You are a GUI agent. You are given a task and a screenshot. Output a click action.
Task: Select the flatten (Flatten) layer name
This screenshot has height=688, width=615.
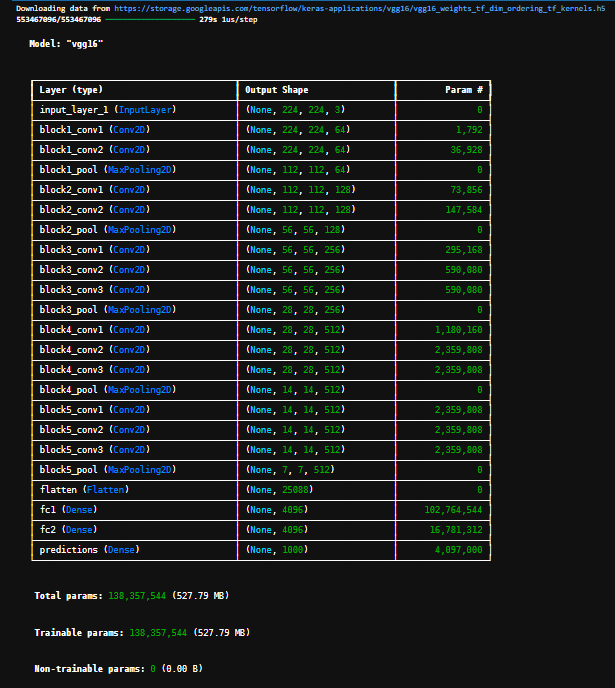(84, 490)
